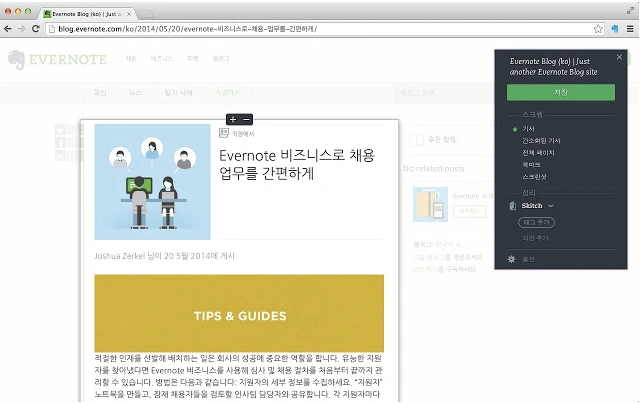Screen dimensions: 641x404
Task: Click the browser Back arrow
Action: click(8, 29)
